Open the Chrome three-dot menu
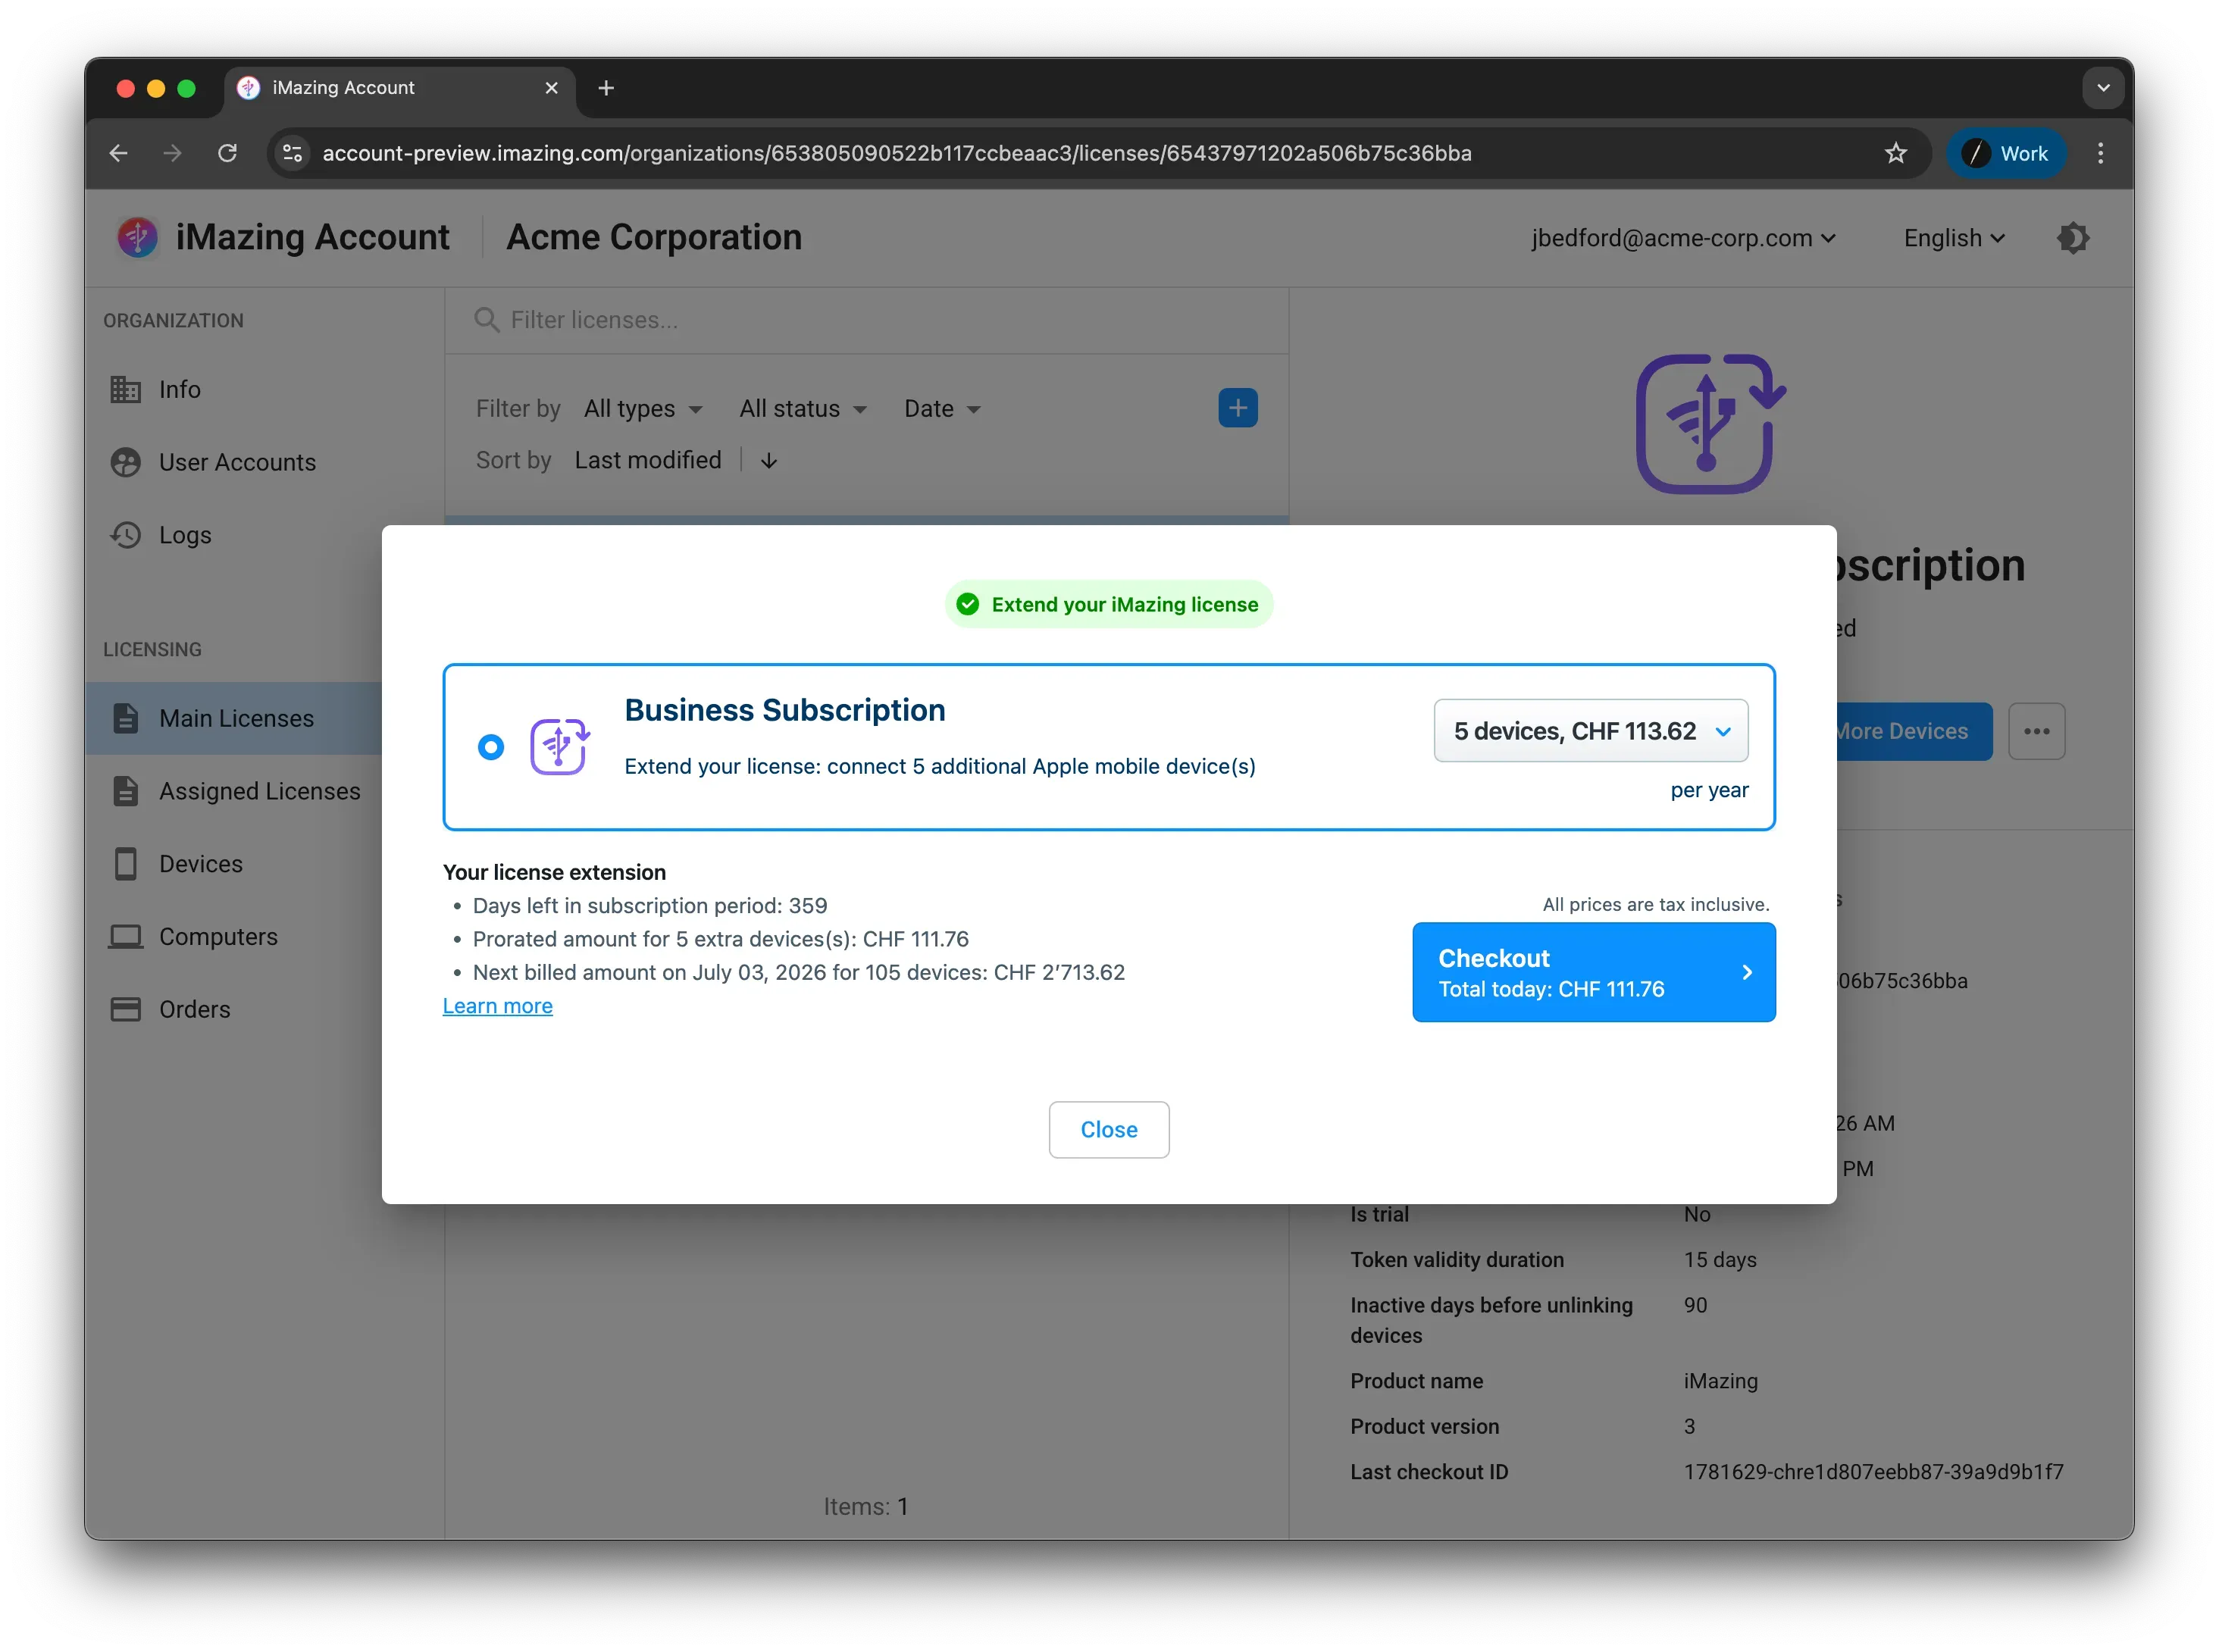Viewport: 2219px width, 1652px height. pos(2100,153)
